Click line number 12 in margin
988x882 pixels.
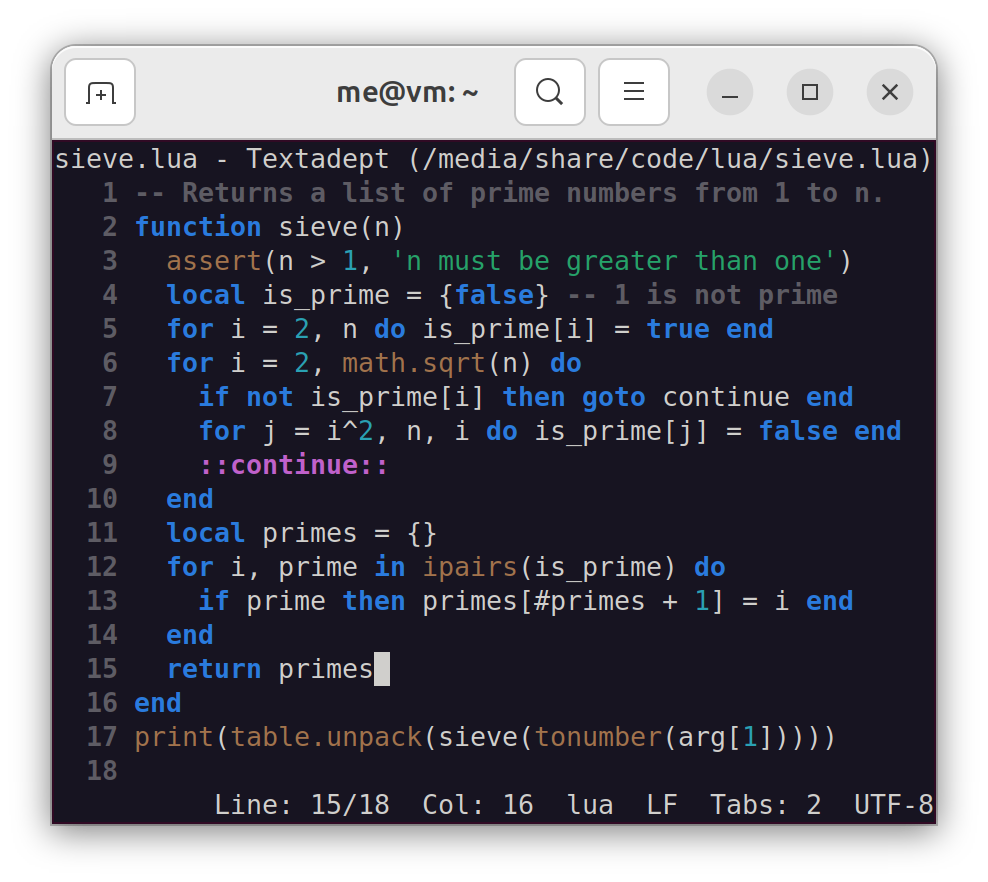click(102, 567)
